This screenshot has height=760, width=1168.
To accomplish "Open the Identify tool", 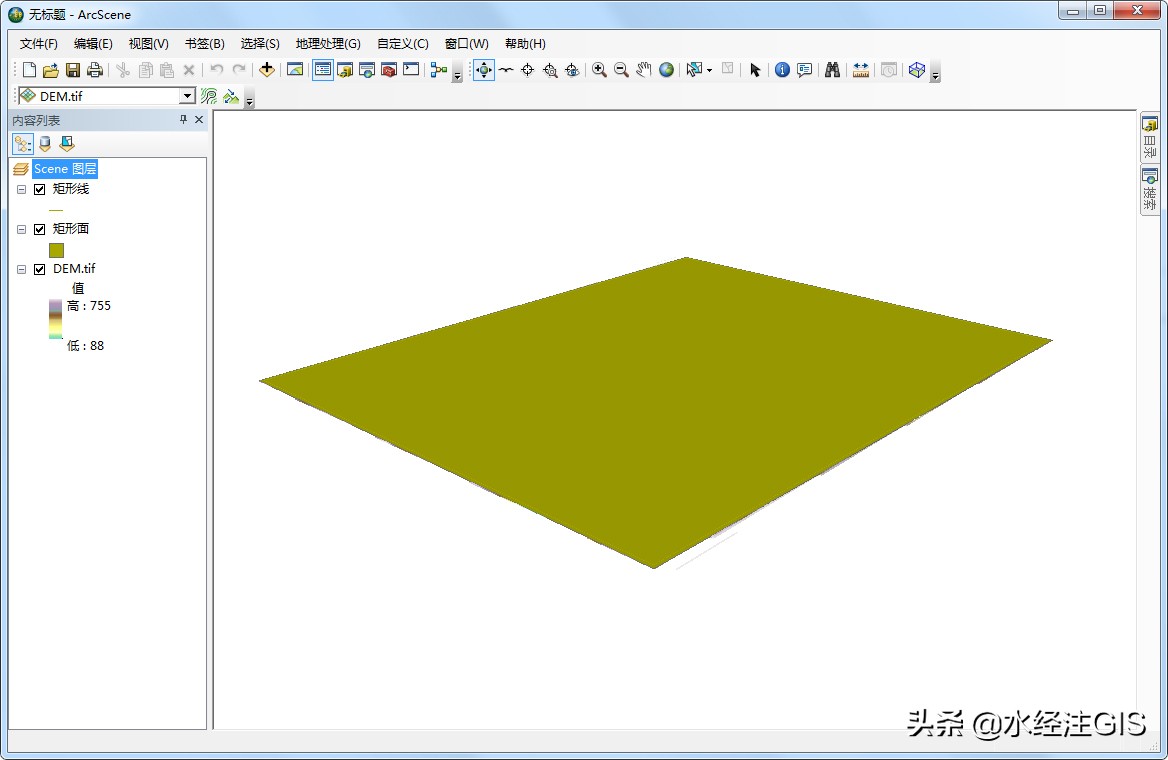I will click(x=784, y=70).
